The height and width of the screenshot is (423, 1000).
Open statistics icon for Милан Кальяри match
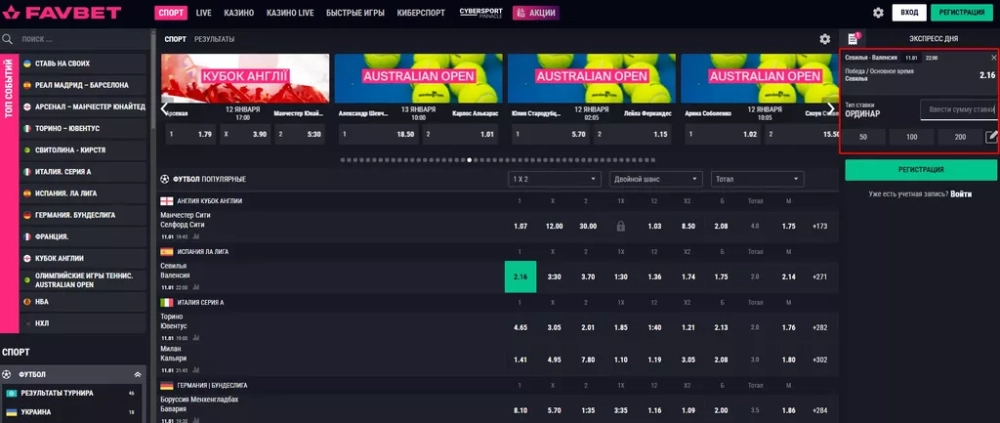[196, 370]
